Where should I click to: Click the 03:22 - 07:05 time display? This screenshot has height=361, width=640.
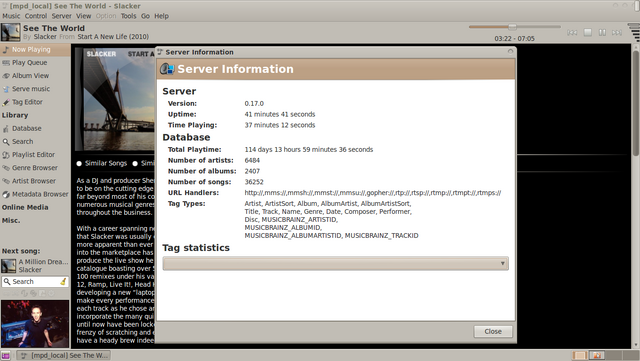(x=514, y=38)
